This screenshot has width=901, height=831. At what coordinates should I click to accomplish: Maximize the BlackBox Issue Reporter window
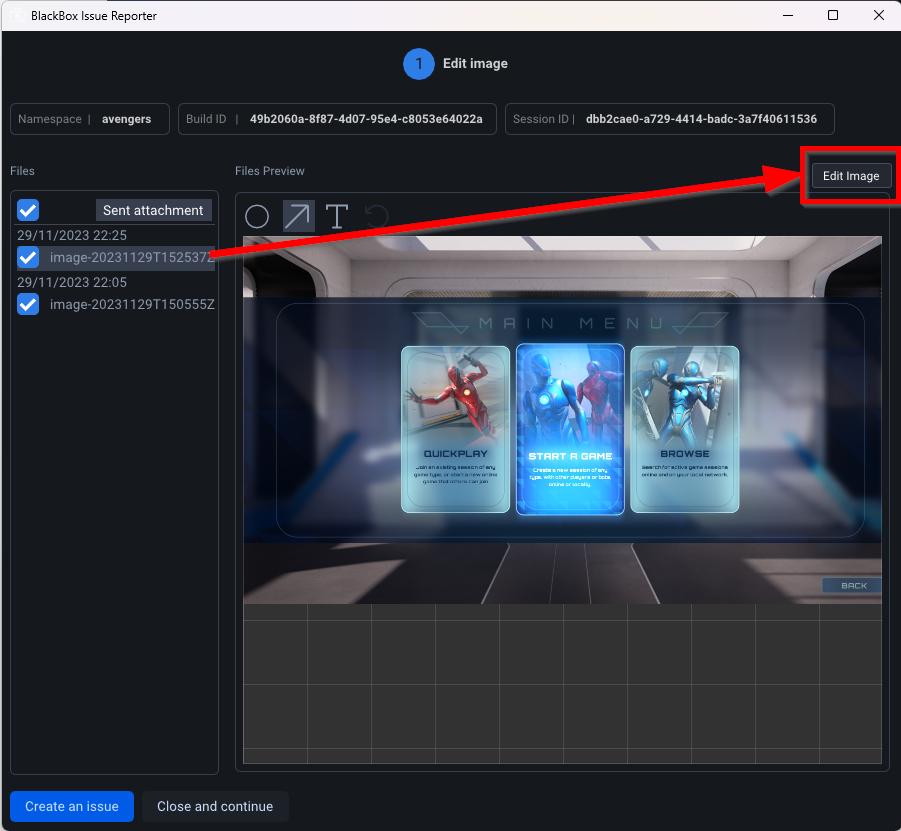point(833,16)
